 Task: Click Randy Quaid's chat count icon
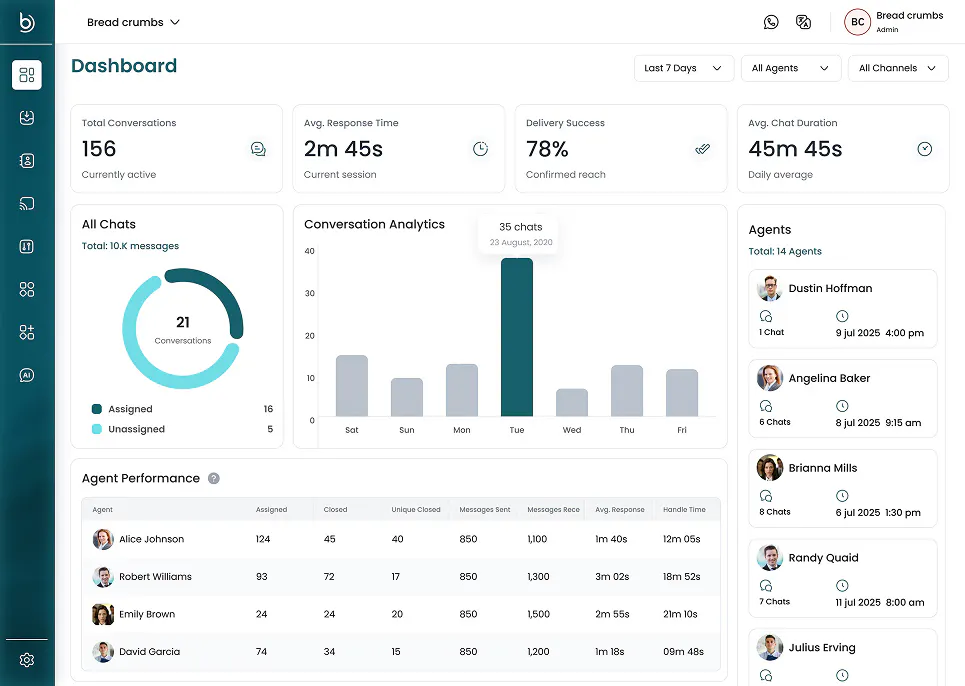pyautogui.click(x=766, y=586)
